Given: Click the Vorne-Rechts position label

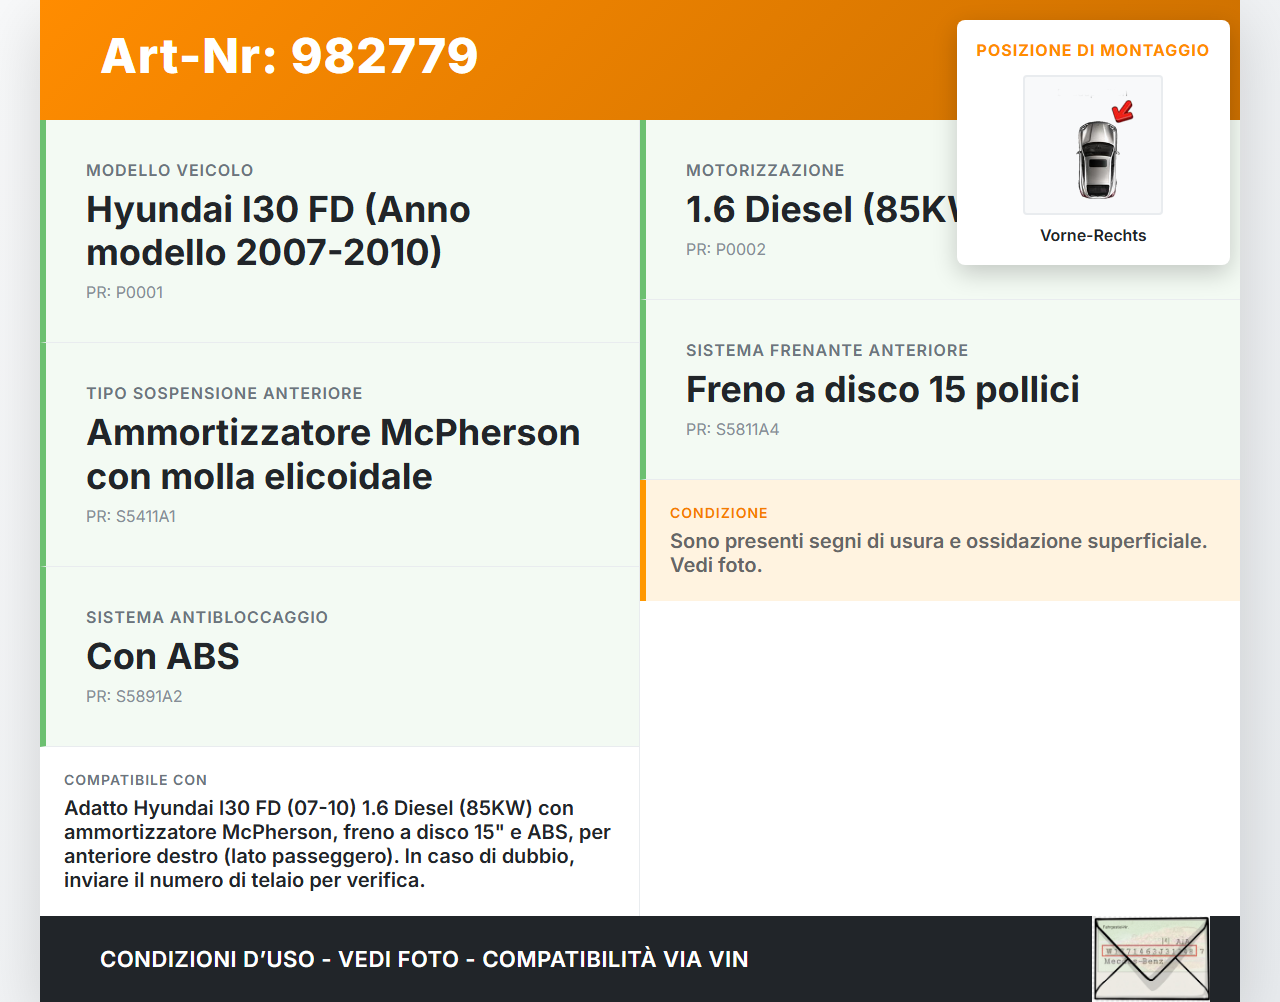Looking at the screenshot, I should (x=1093, y=235).
